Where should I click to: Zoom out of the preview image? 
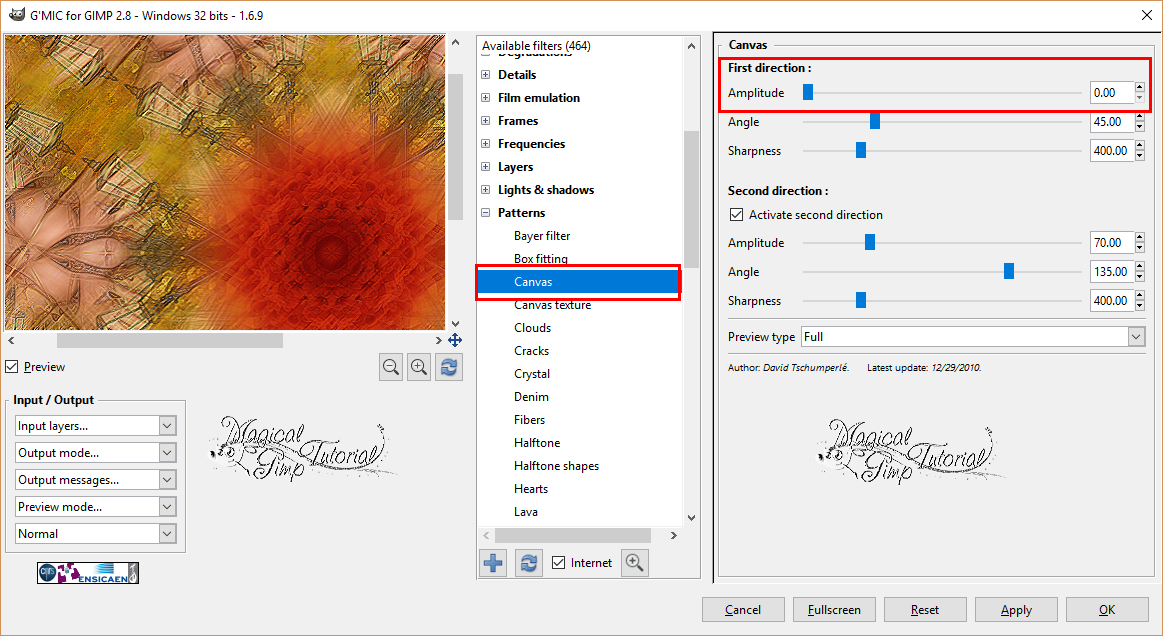pos(390,366)
